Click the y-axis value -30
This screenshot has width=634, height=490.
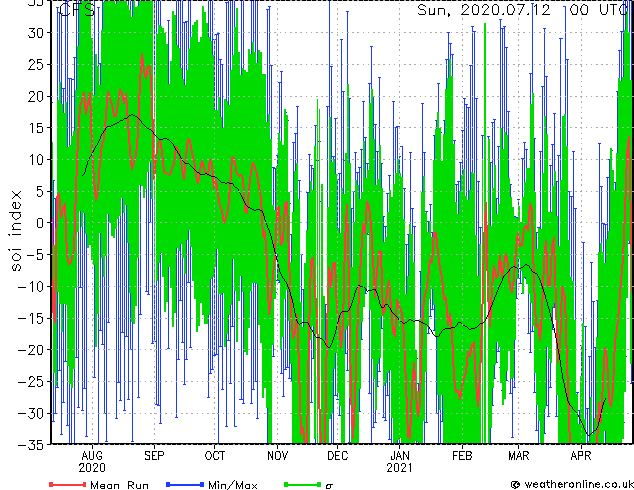(x=31, y=413)
